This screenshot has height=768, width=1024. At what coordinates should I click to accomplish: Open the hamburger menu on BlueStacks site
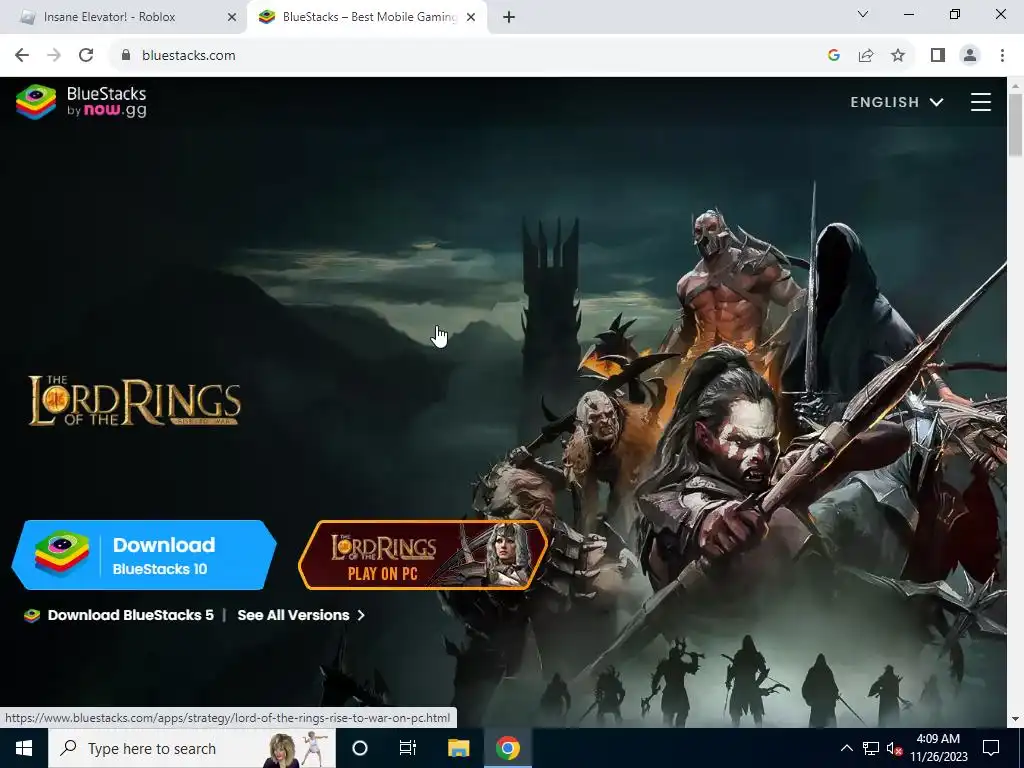(x=980, y=102)
